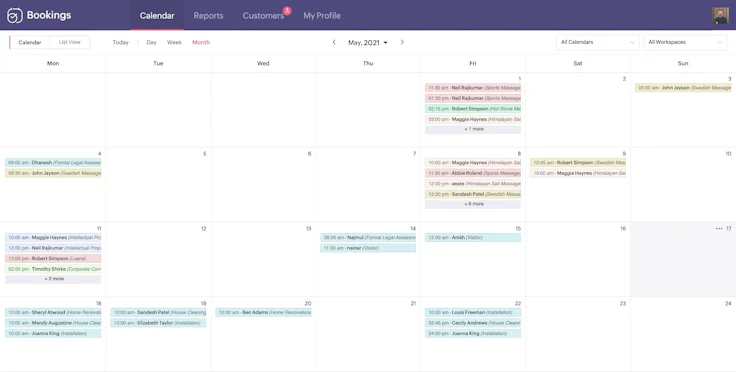
Task: Open 09:30 am John Jayson booking
Action: point(53,173)
